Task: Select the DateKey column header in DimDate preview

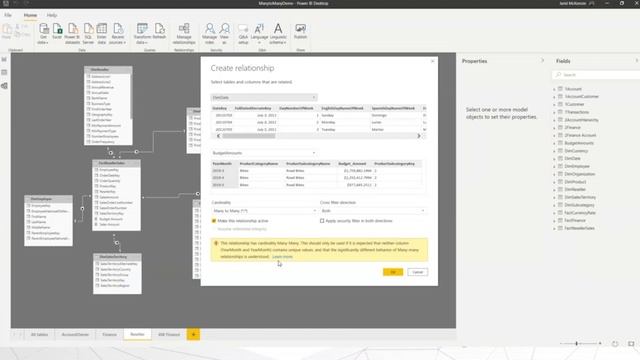Action: point(220,108)
